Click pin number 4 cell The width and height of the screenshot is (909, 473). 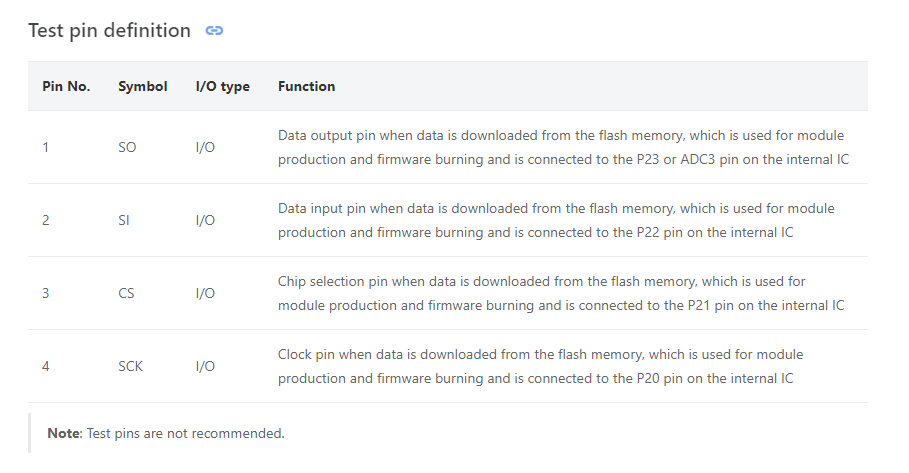[x=45, y=366]
